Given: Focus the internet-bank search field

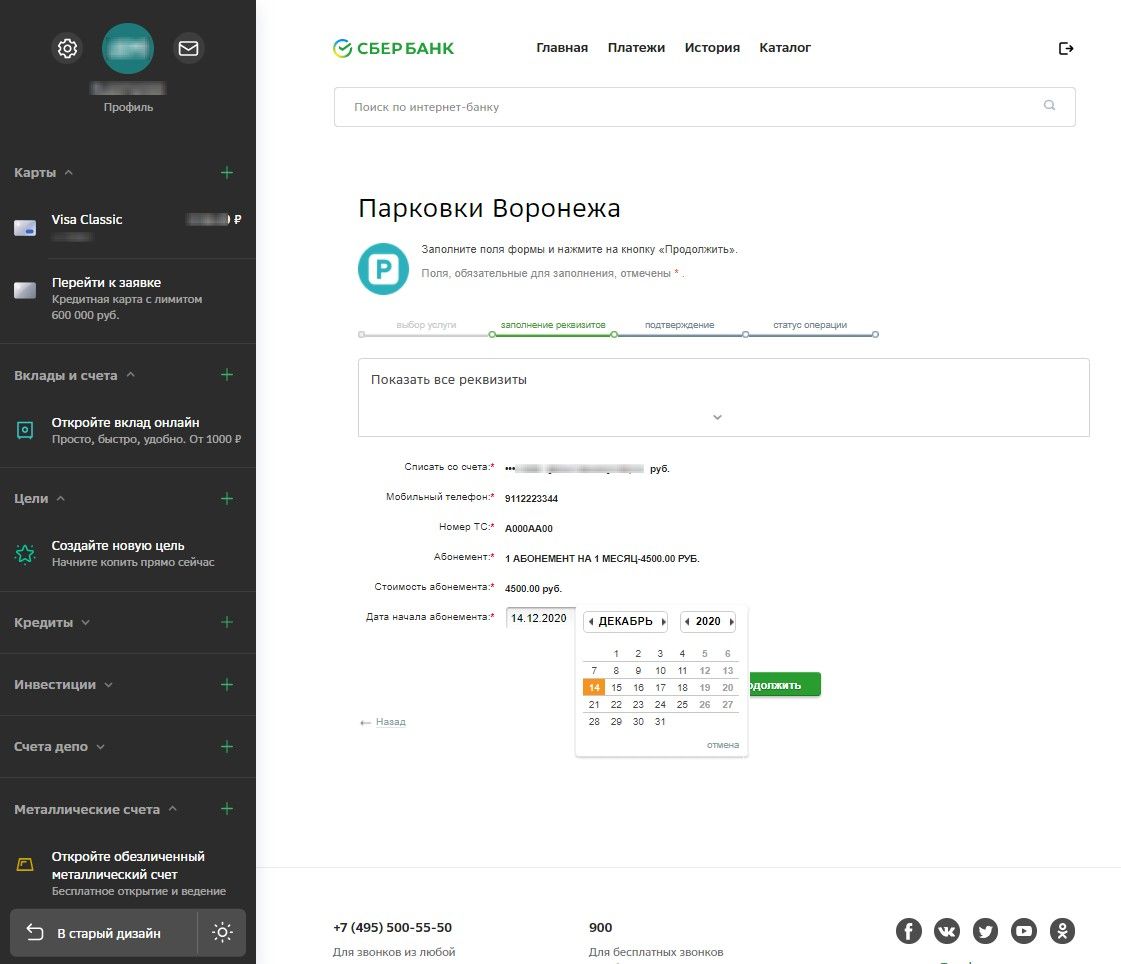Looking at the screenshot, I should pos(704,107).
